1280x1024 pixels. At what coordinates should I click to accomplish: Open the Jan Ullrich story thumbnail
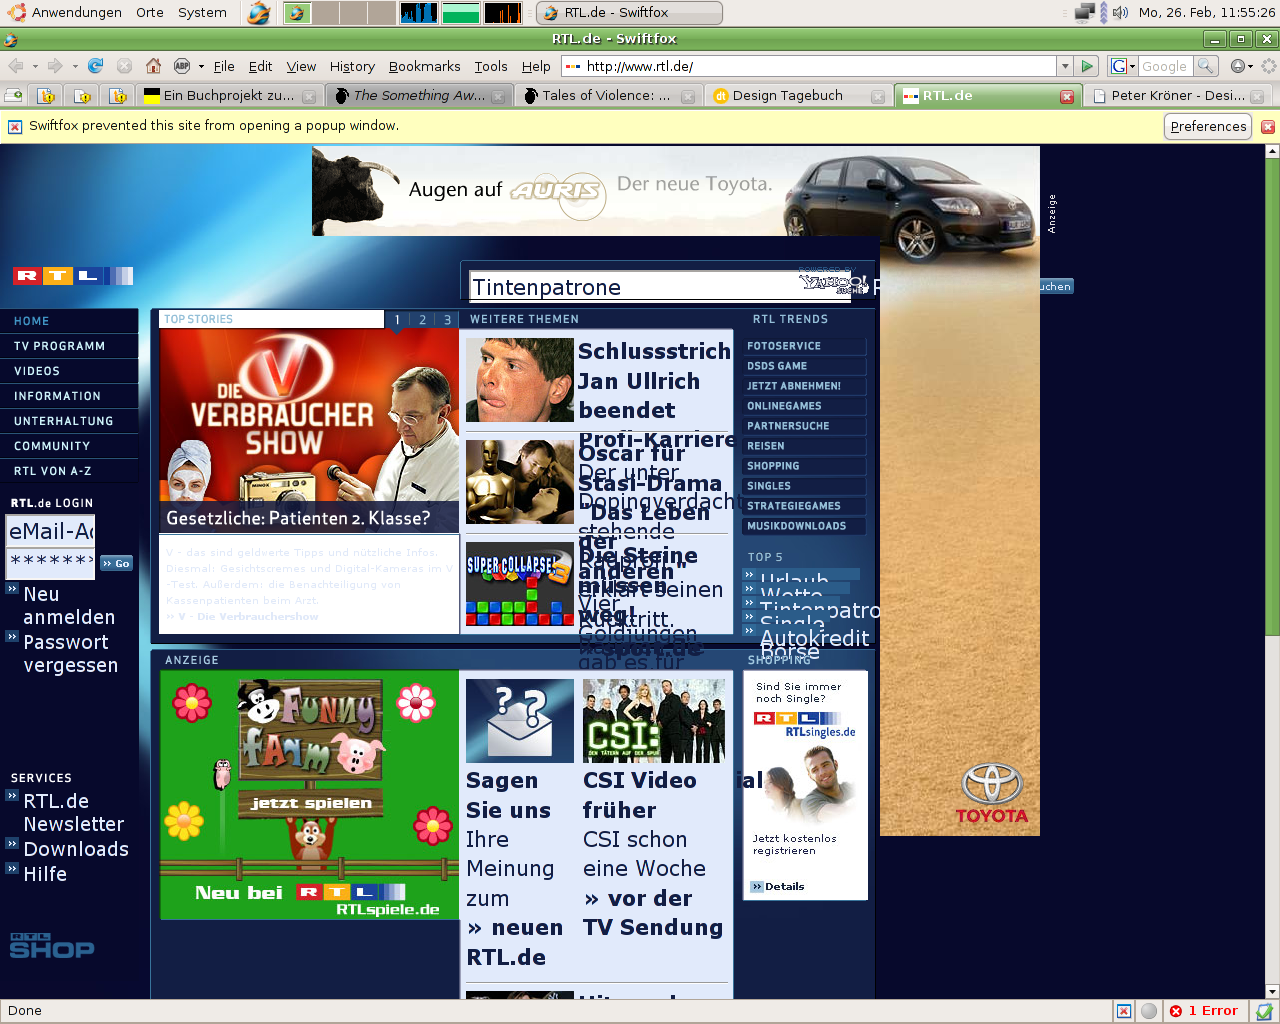coord(519,380)
